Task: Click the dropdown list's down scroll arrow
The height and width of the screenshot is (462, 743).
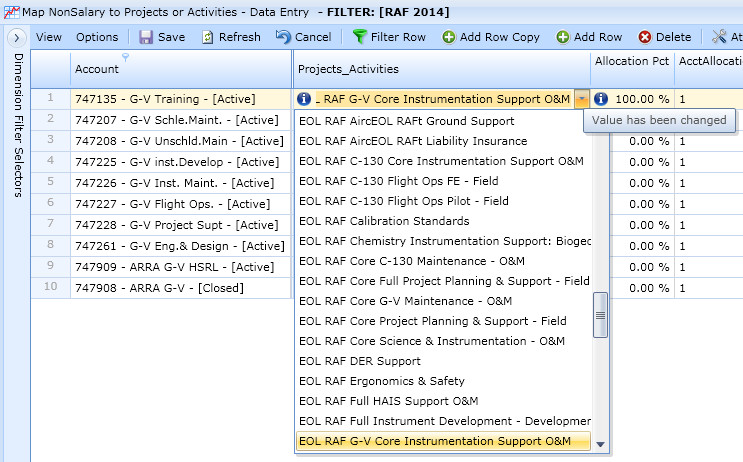Action: (600, 444)
